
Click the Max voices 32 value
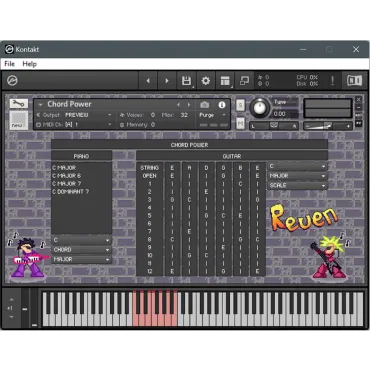click(184, 115)
